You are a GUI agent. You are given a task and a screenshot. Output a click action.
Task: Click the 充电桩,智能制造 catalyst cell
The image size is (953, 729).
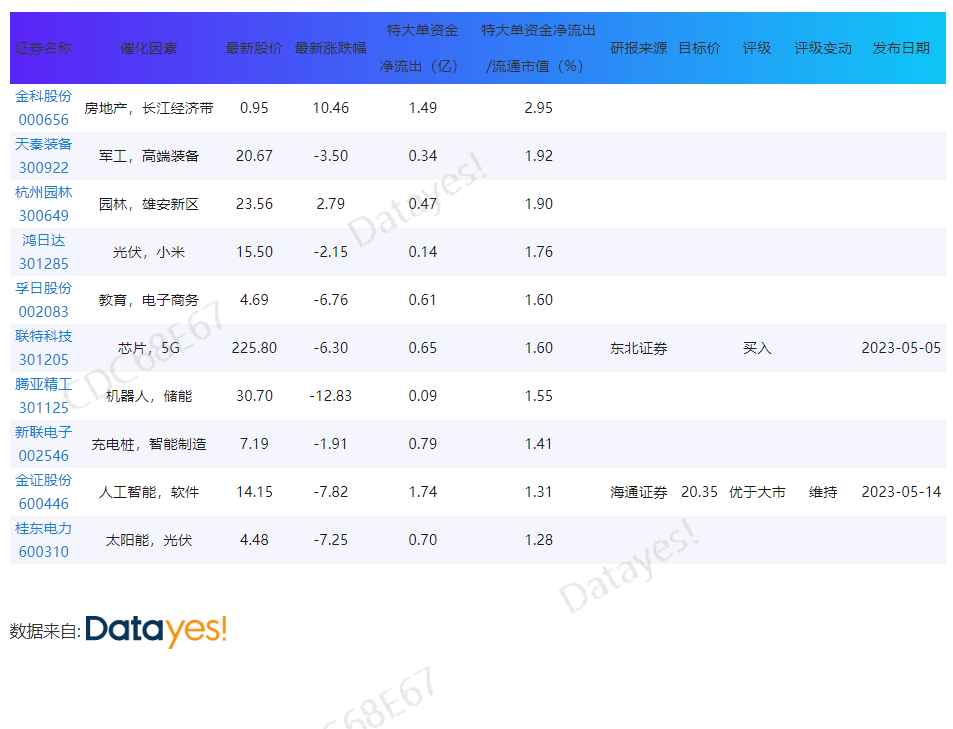[149, 444]
